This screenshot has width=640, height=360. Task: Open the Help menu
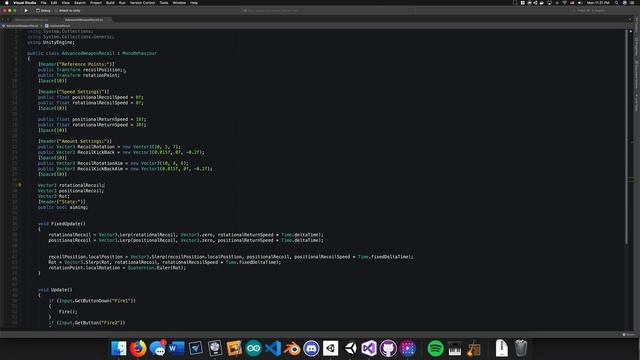(194, 2)
